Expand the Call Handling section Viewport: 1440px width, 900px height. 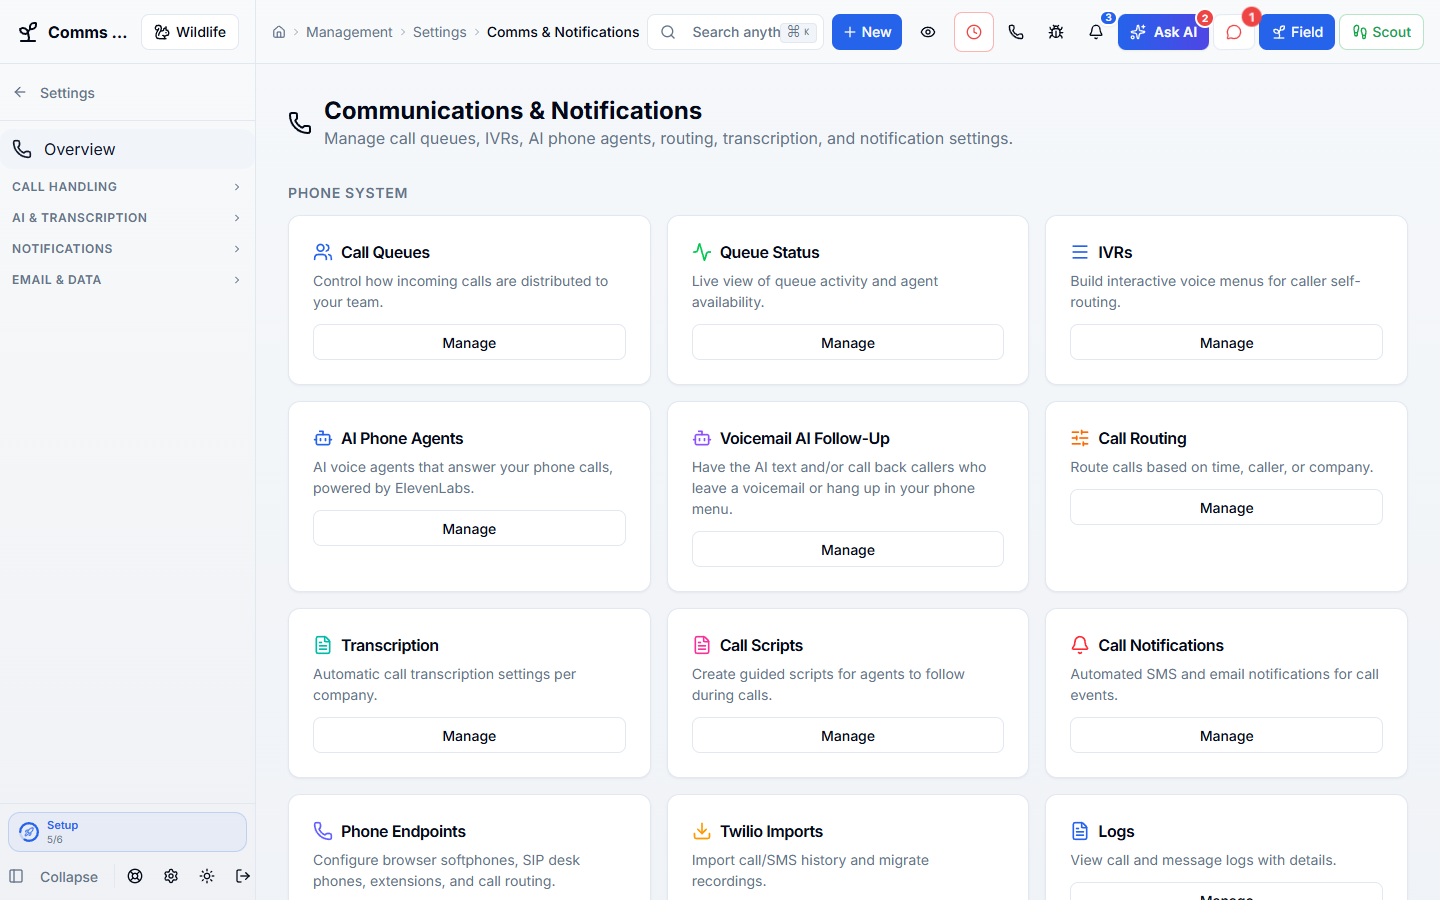pyautogui.click(x=127, y=187)
